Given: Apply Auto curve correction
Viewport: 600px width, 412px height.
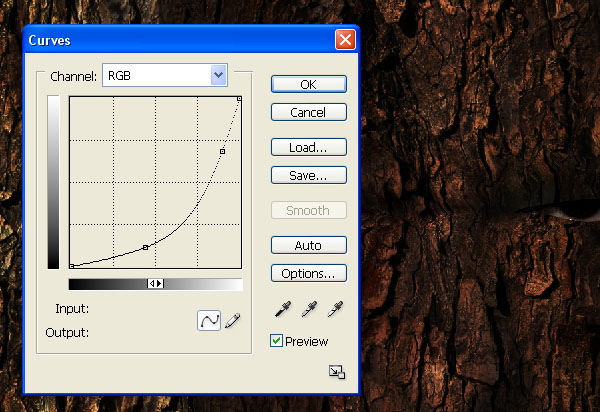Looking at the screenshot, I should click(x=309, y=245).
